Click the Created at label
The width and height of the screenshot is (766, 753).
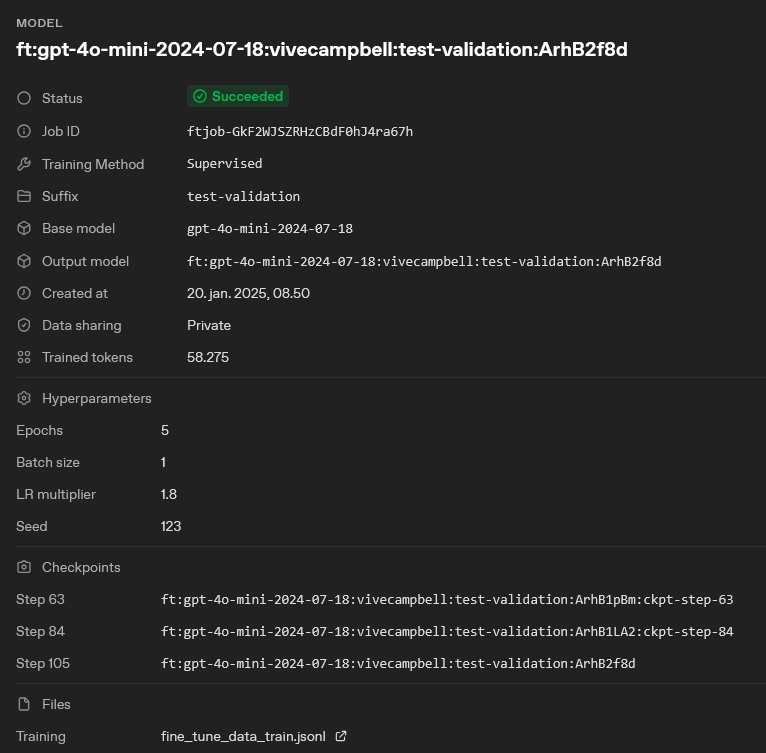[75, 293]
